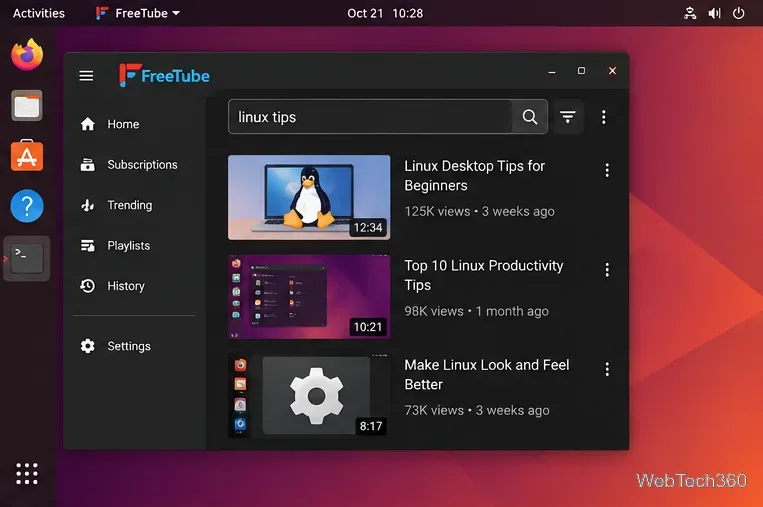Play the purple desktop thumbnail lasting 10:21
Screen dimensions: 763x507
309,297
